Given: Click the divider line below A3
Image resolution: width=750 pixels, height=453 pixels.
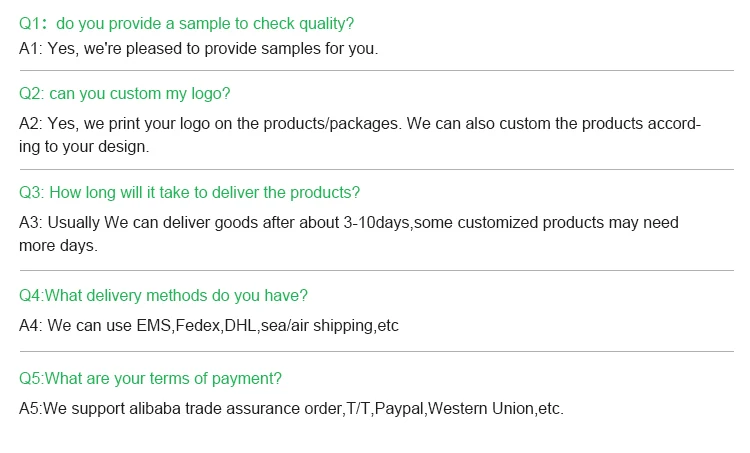Looking at the screenshot, I should pos(376,270).
